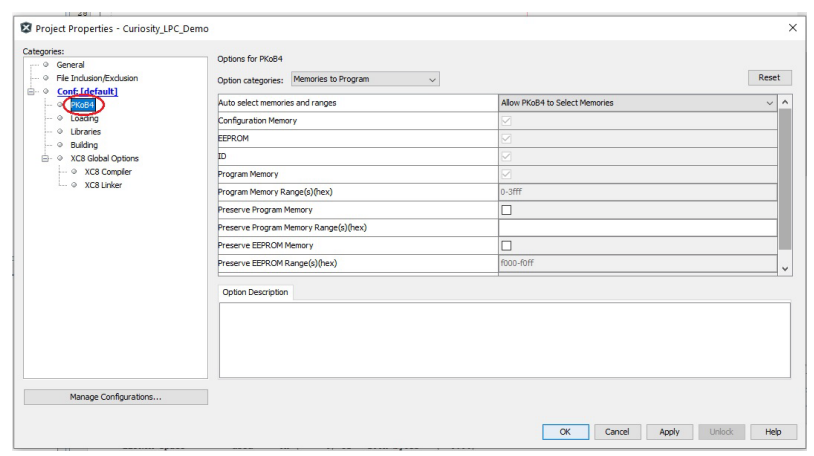Click Preserve Program Memory Range input field
Viewport: 814px width, 456px height.
pyautogui.click(x=637, y=227)
